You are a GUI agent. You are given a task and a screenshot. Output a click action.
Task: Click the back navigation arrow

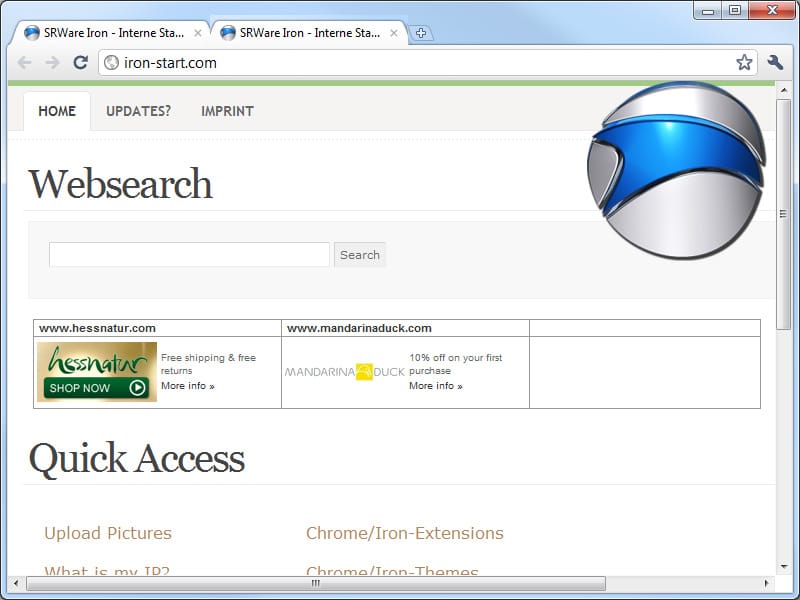point(26,61)
